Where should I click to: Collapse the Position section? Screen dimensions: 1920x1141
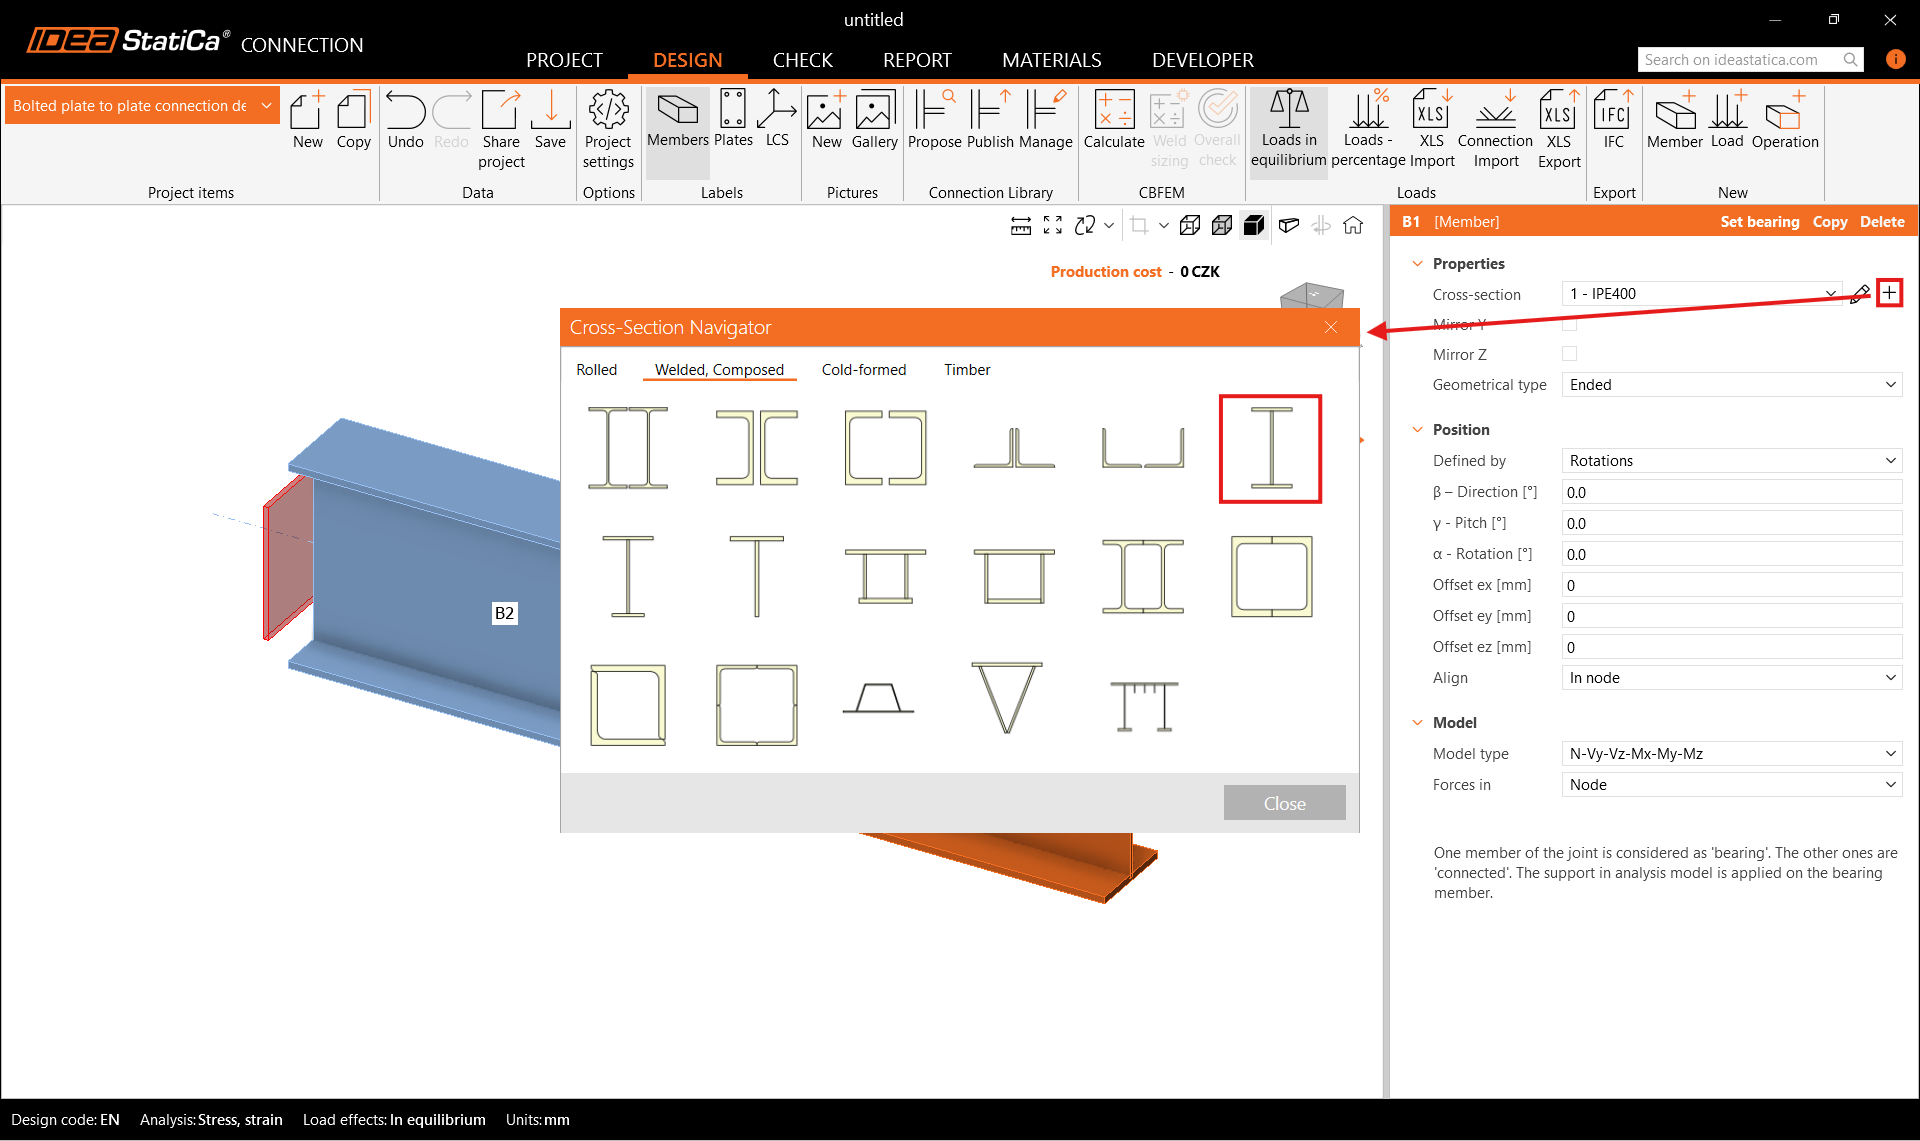click(x=1417, y=430)
